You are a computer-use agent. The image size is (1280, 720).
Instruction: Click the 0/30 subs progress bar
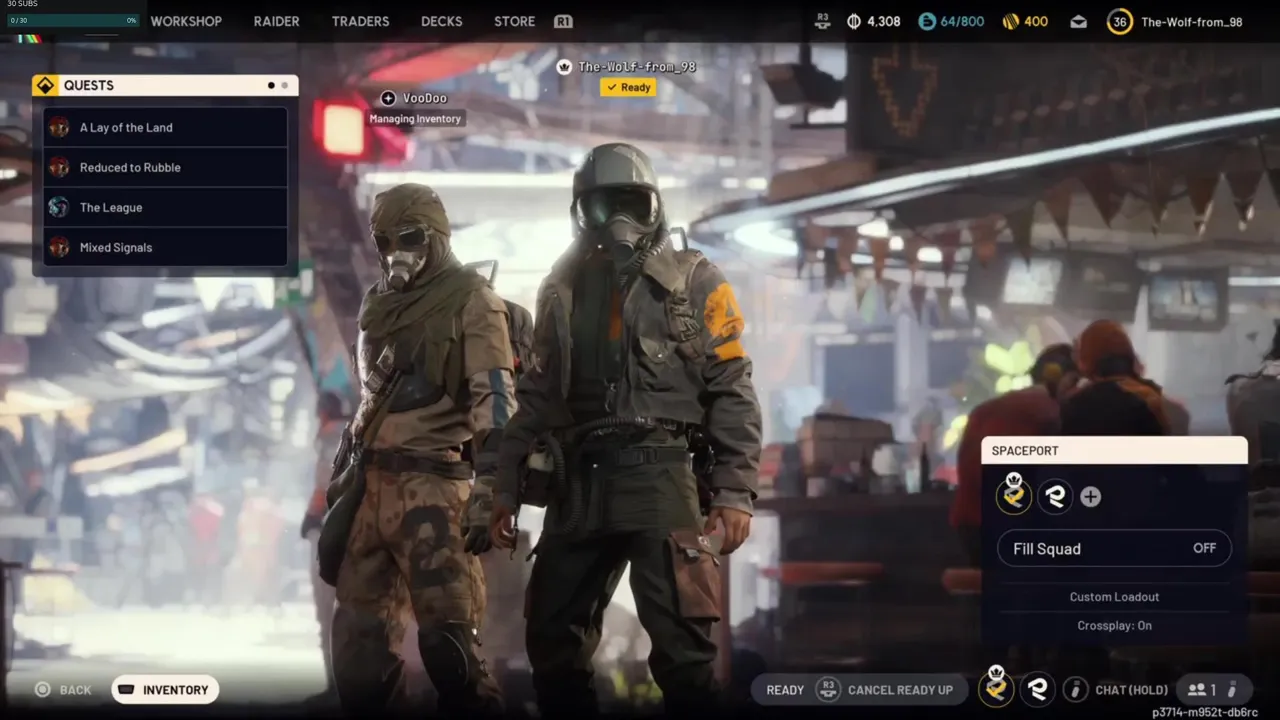point(73,20)
